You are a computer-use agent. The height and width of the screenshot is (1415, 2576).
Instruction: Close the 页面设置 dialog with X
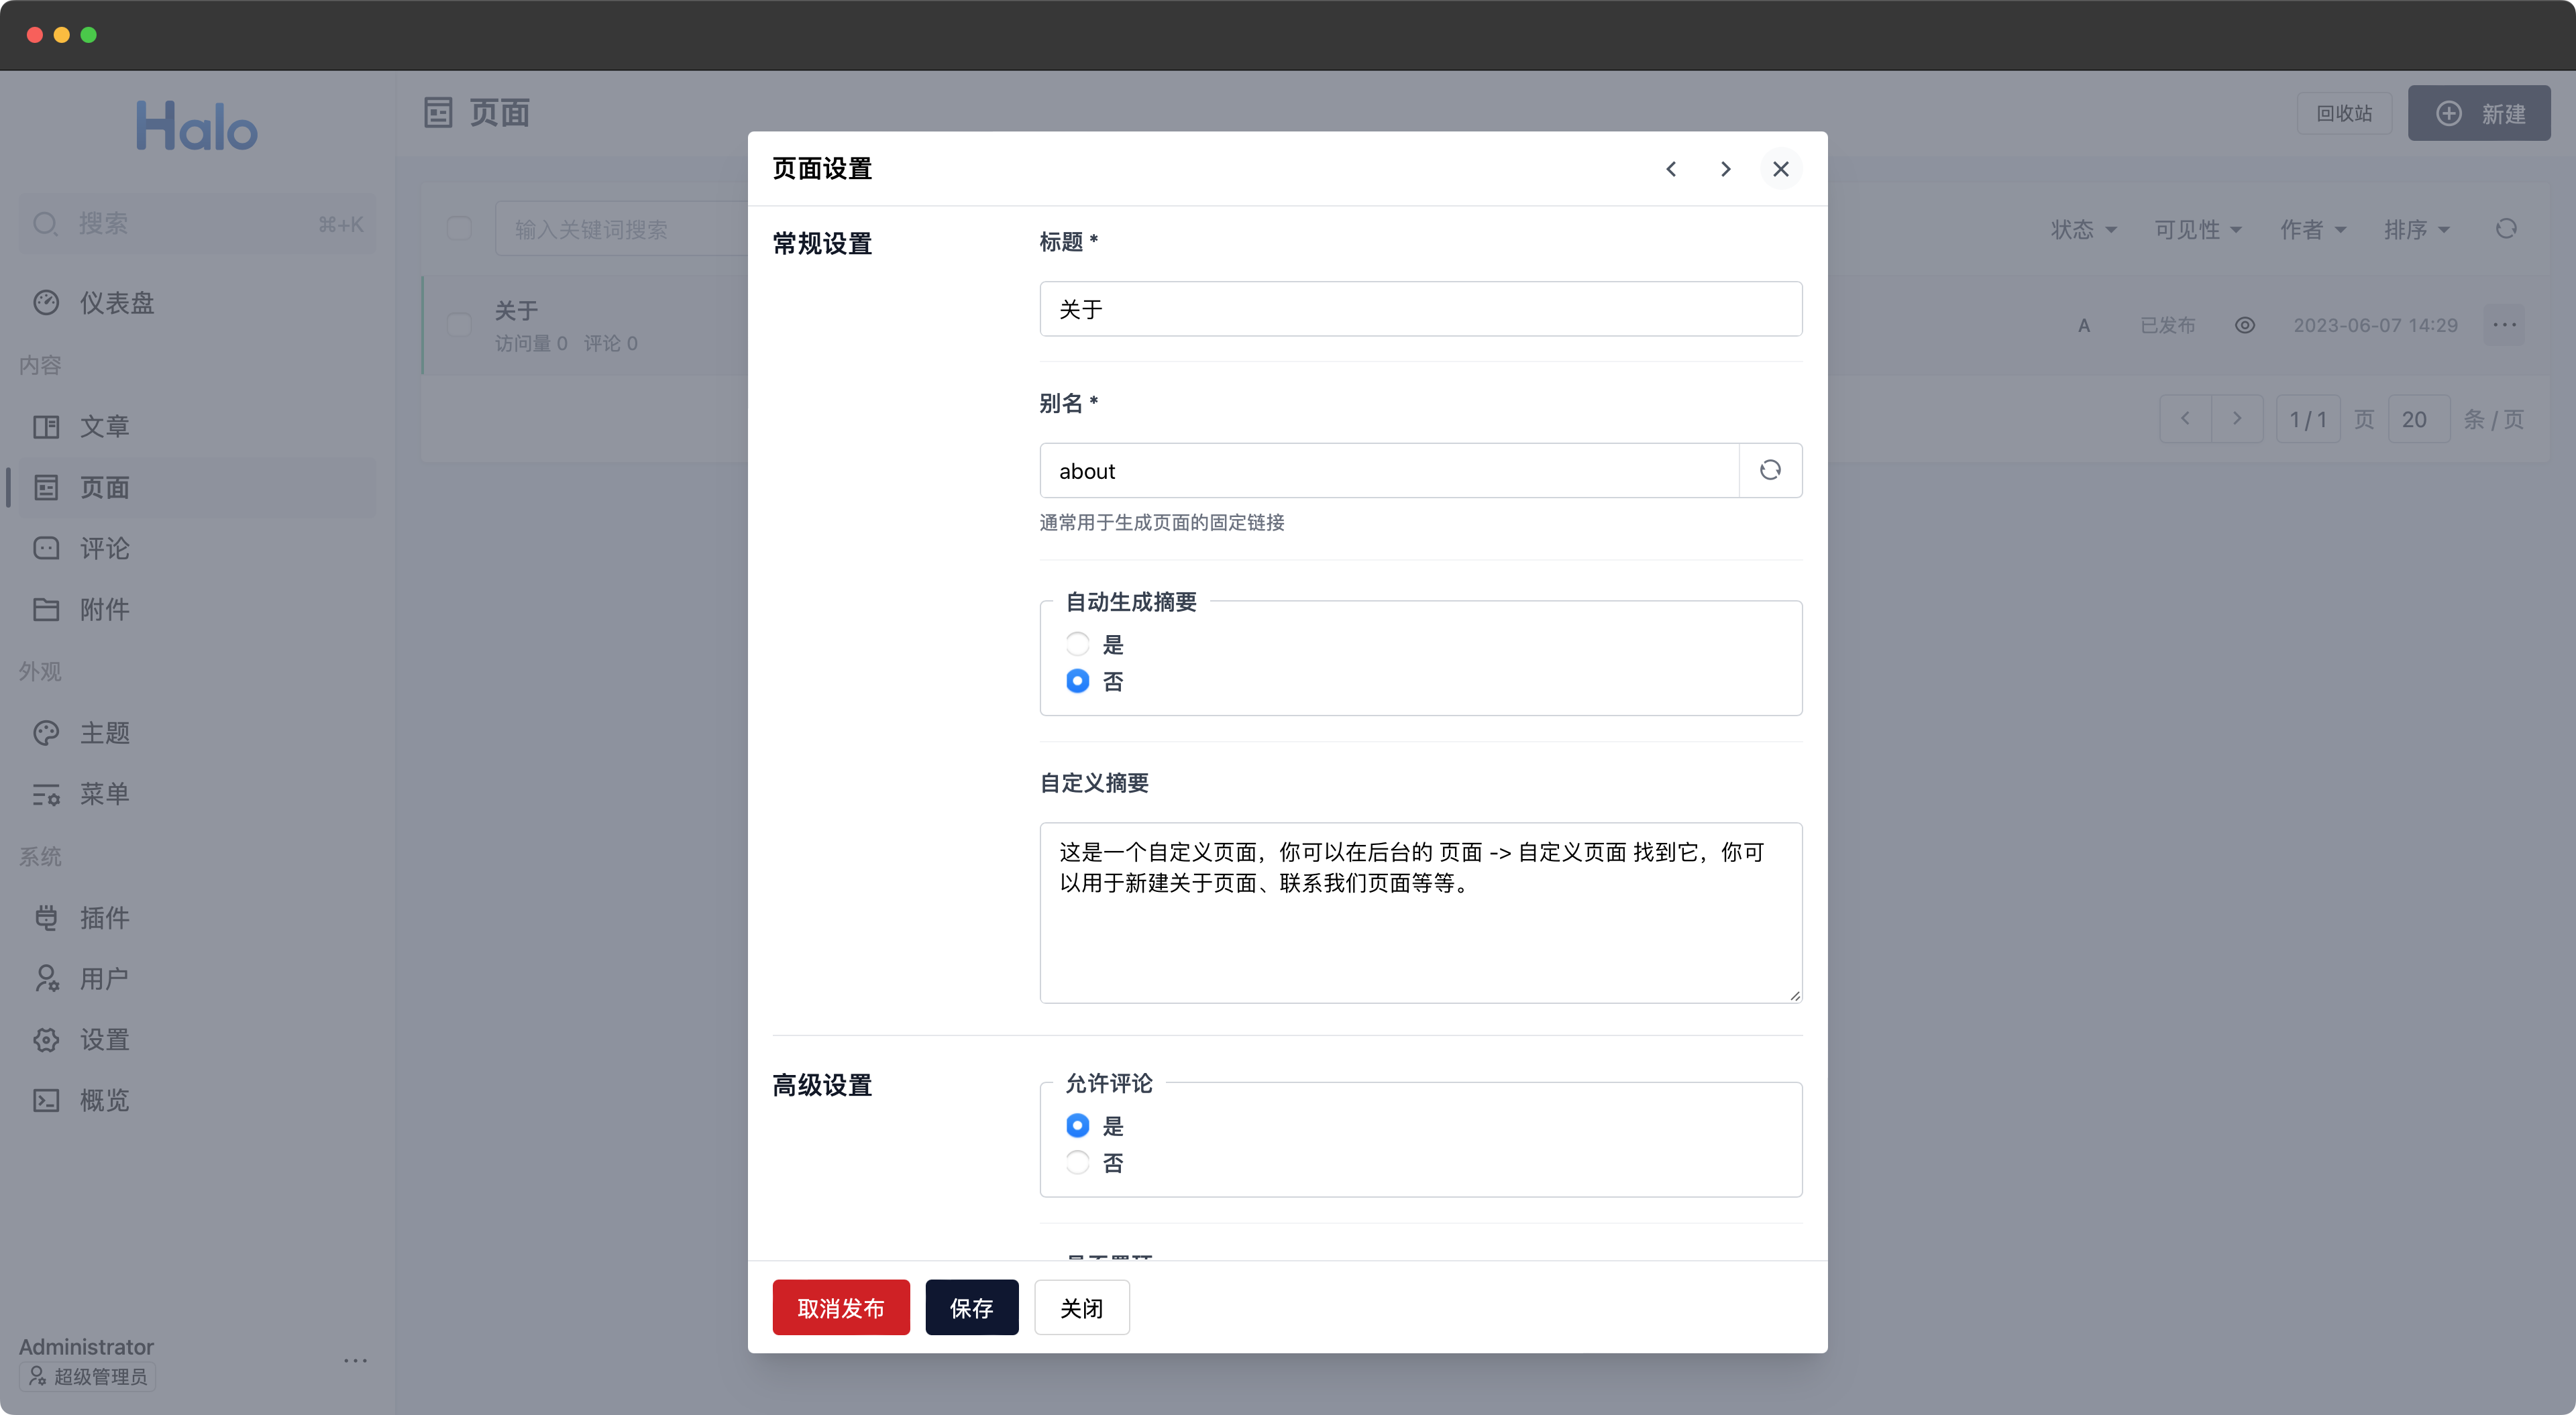point(1781,169)
